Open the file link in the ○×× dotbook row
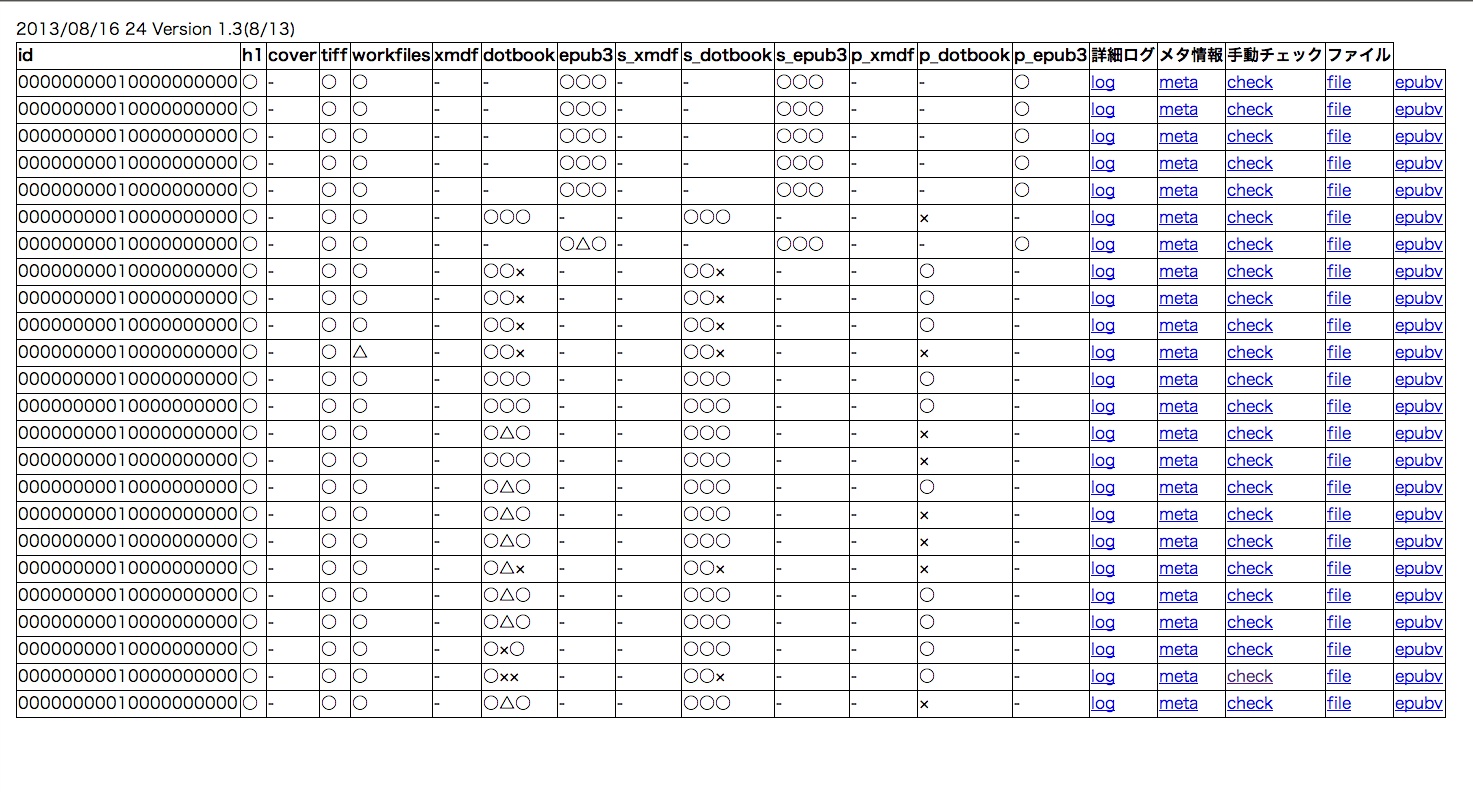This screenshot has width=1473, height=792. [1338, 677]
